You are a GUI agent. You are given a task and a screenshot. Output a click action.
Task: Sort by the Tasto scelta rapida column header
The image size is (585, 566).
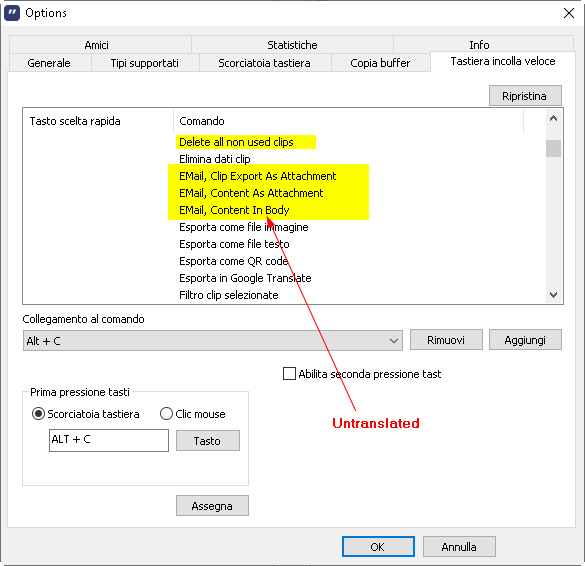(x=98, y=121)
